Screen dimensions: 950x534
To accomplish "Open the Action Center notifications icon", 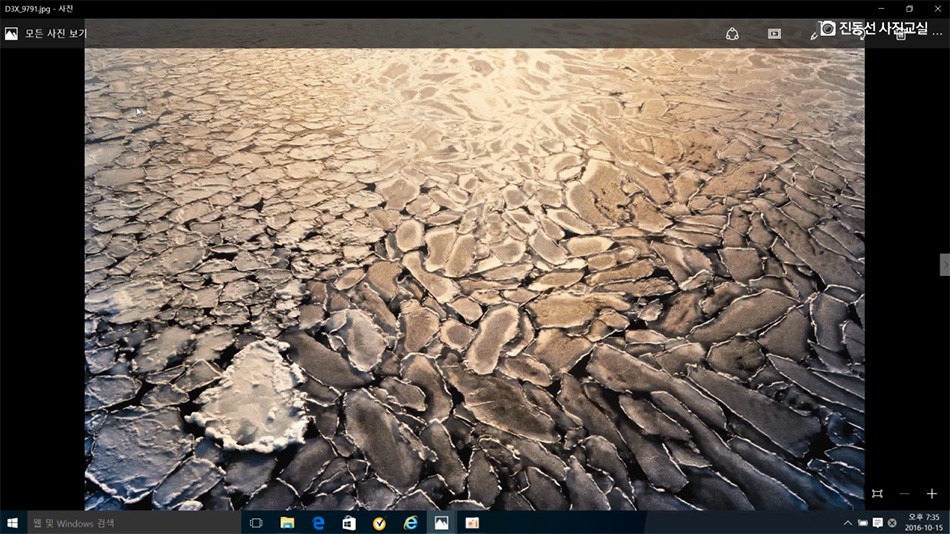I will click(x=877, y=522).
